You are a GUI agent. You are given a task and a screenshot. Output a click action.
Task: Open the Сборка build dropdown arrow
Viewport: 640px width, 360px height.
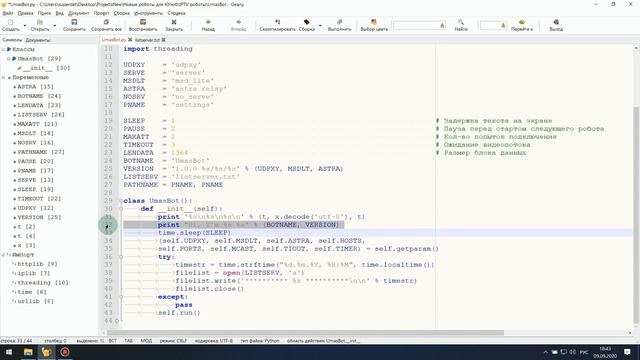(320, 25)
